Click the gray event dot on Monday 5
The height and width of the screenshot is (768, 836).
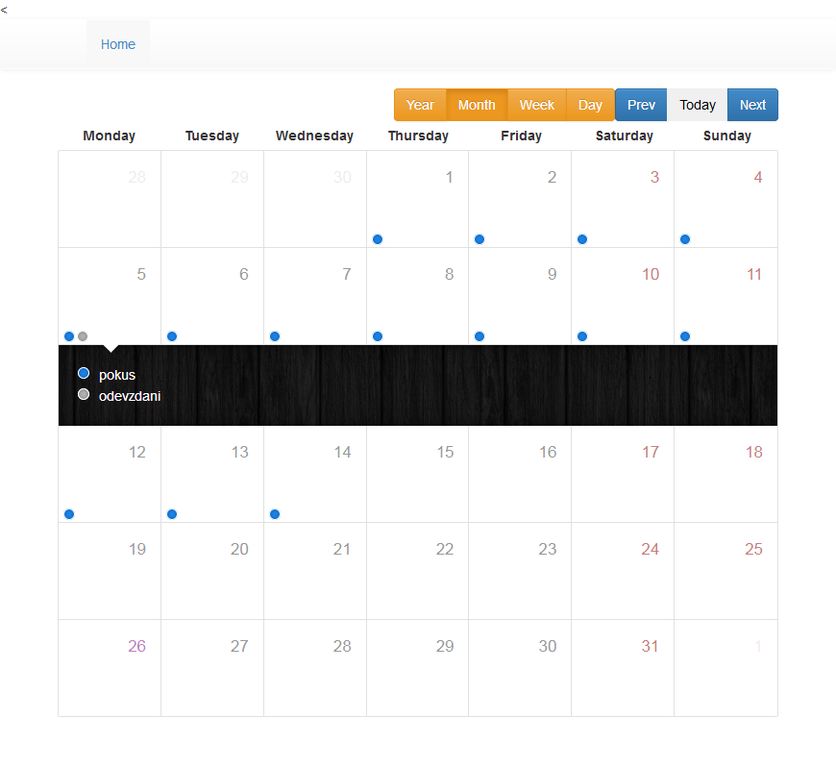[x=83, y=336]
